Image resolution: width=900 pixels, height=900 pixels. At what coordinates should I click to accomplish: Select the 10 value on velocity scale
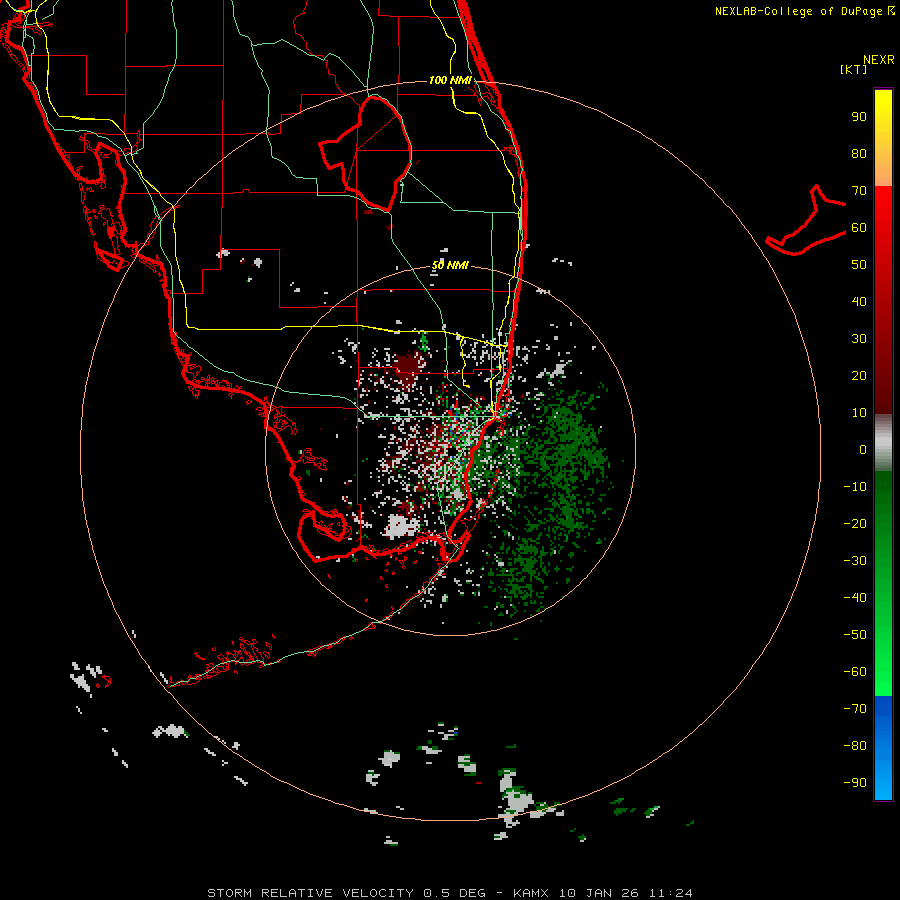click(859, 413)
